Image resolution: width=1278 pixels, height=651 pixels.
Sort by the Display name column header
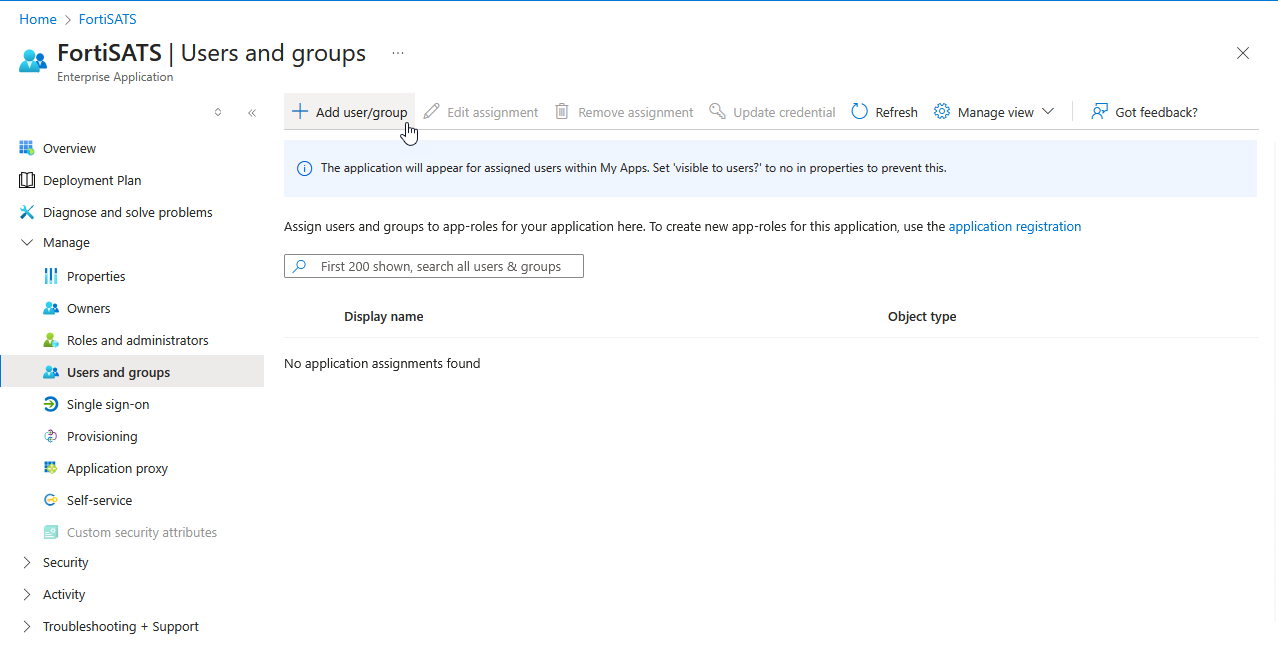click(x=384, y=316)
